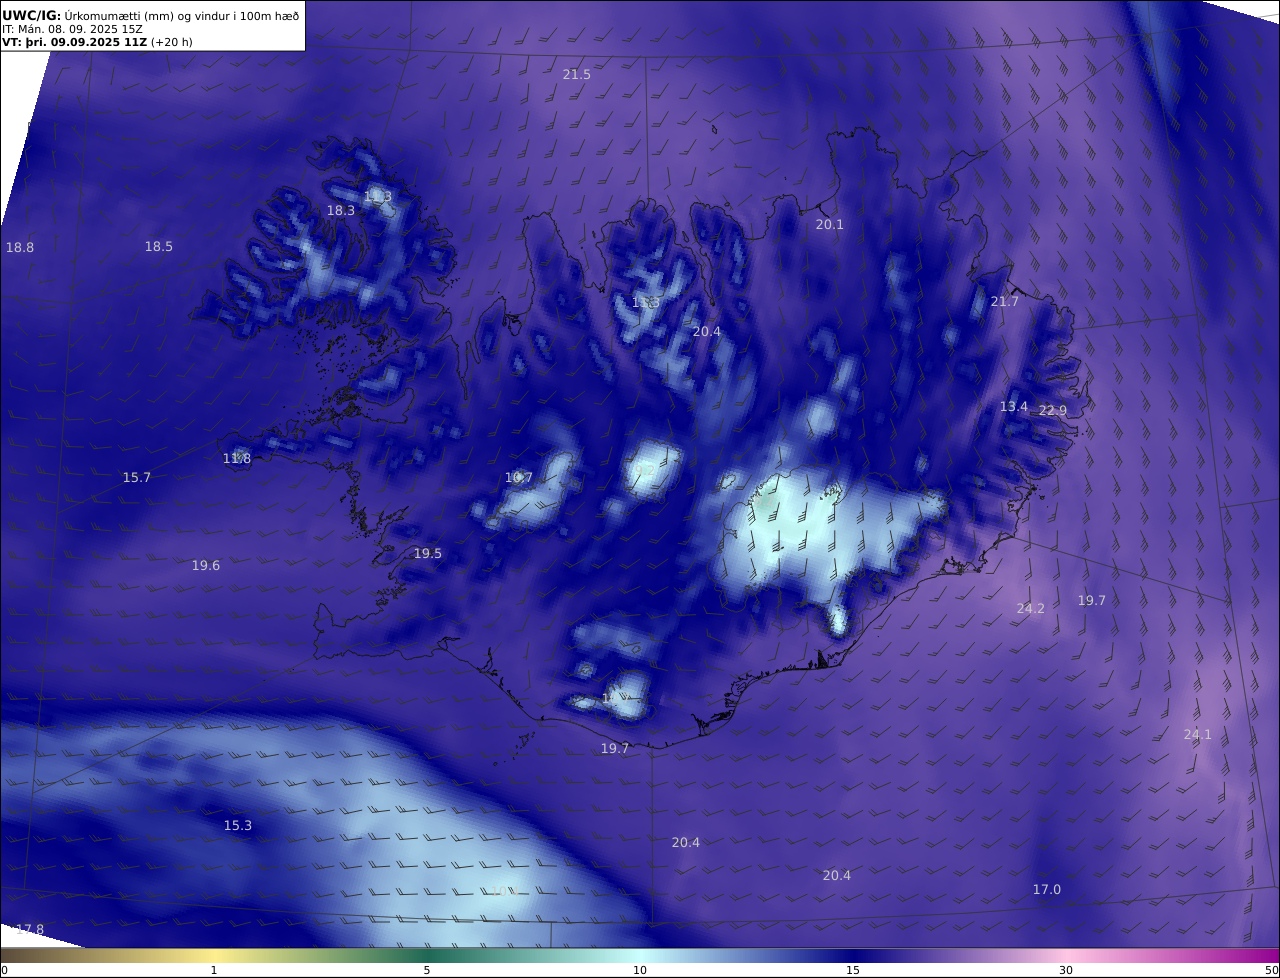Click the 18.8 value label

coord(20,247)
